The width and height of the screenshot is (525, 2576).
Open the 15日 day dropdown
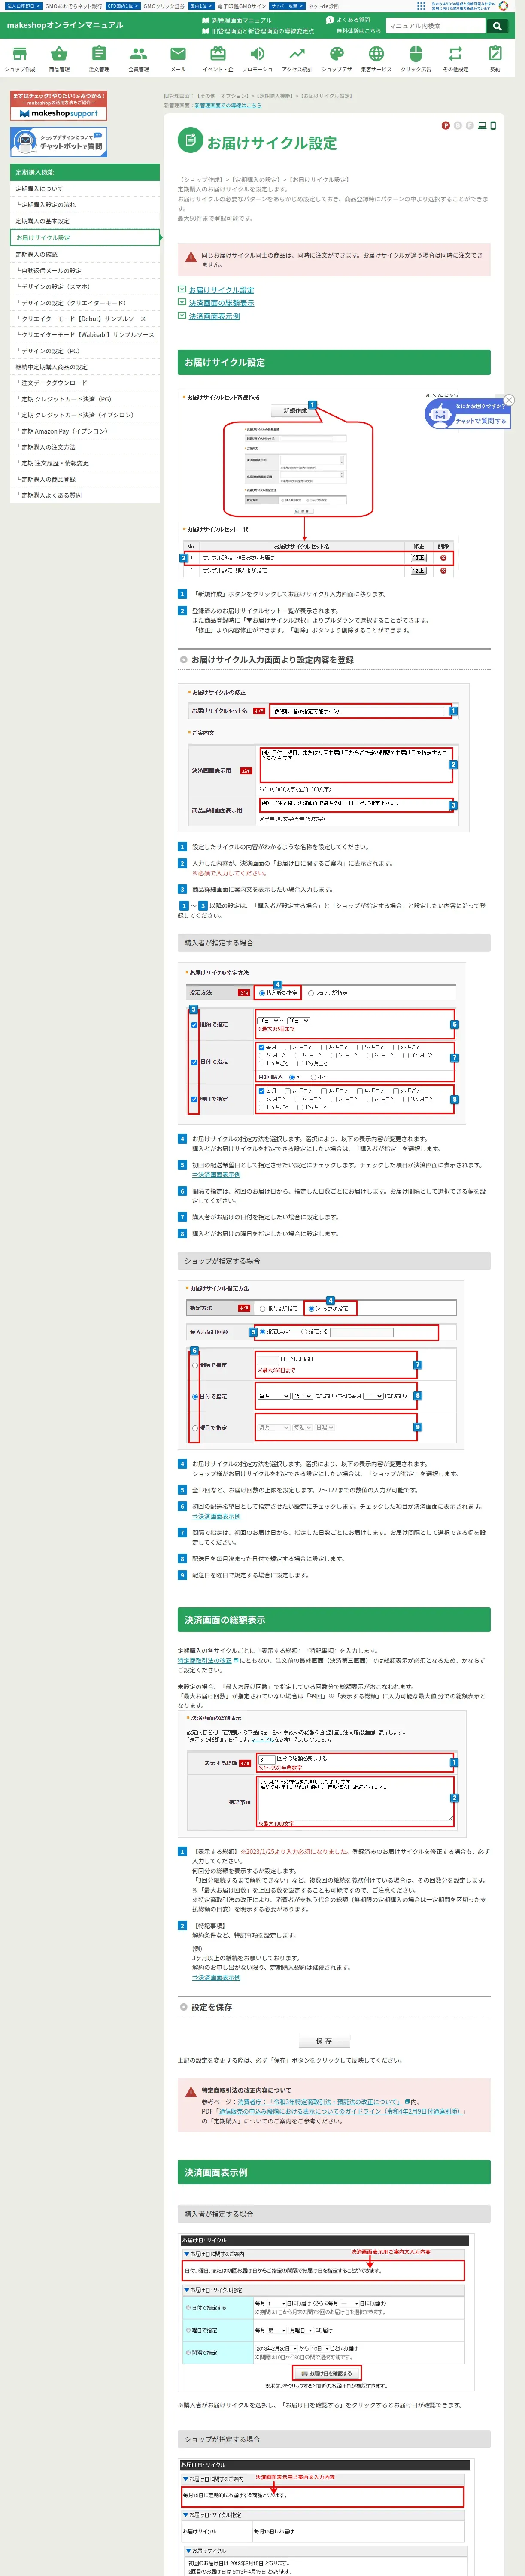coord(302,1396)
